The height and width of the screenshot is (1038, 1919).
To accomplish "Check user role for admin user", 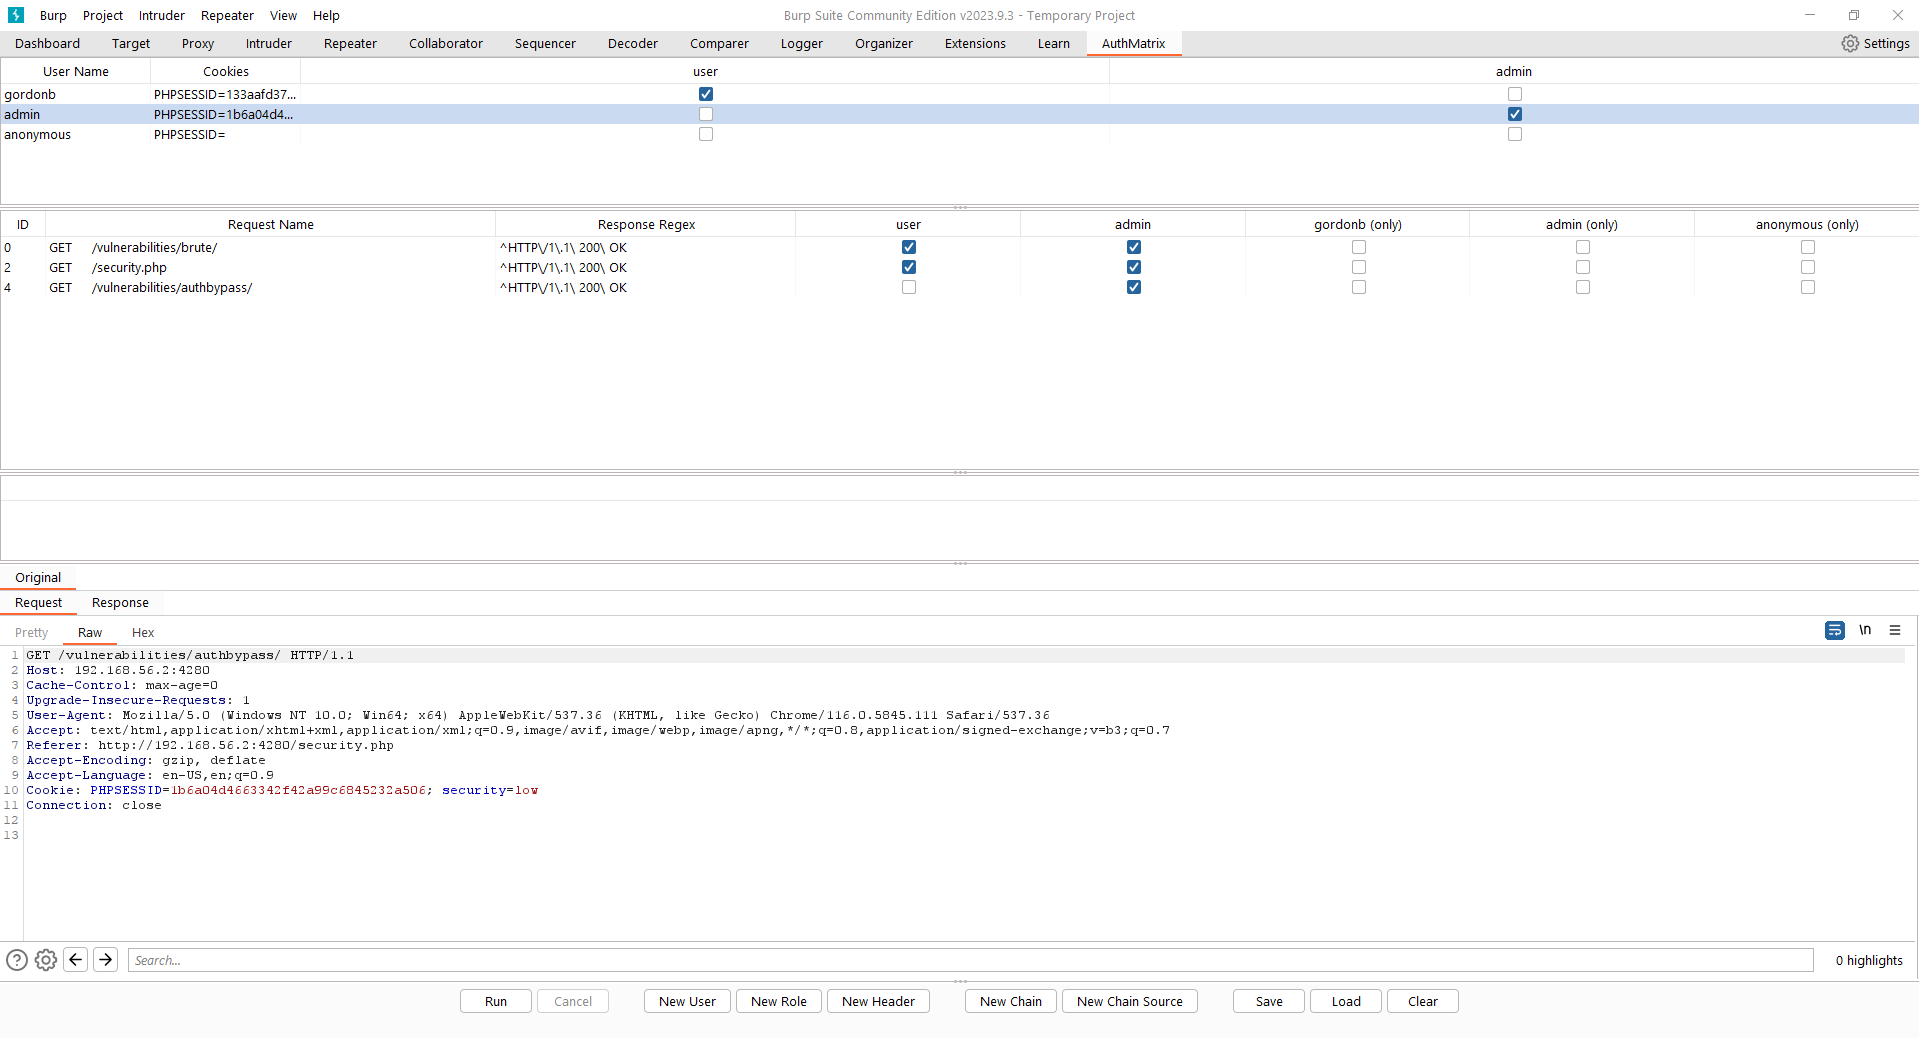I will click(706, 114).
